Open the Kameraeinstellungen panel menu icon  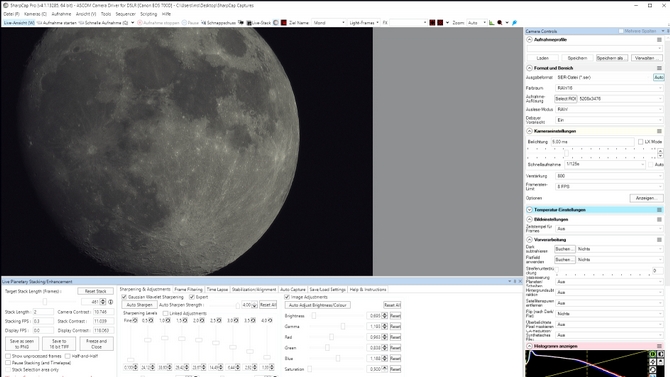coord(659,131)
